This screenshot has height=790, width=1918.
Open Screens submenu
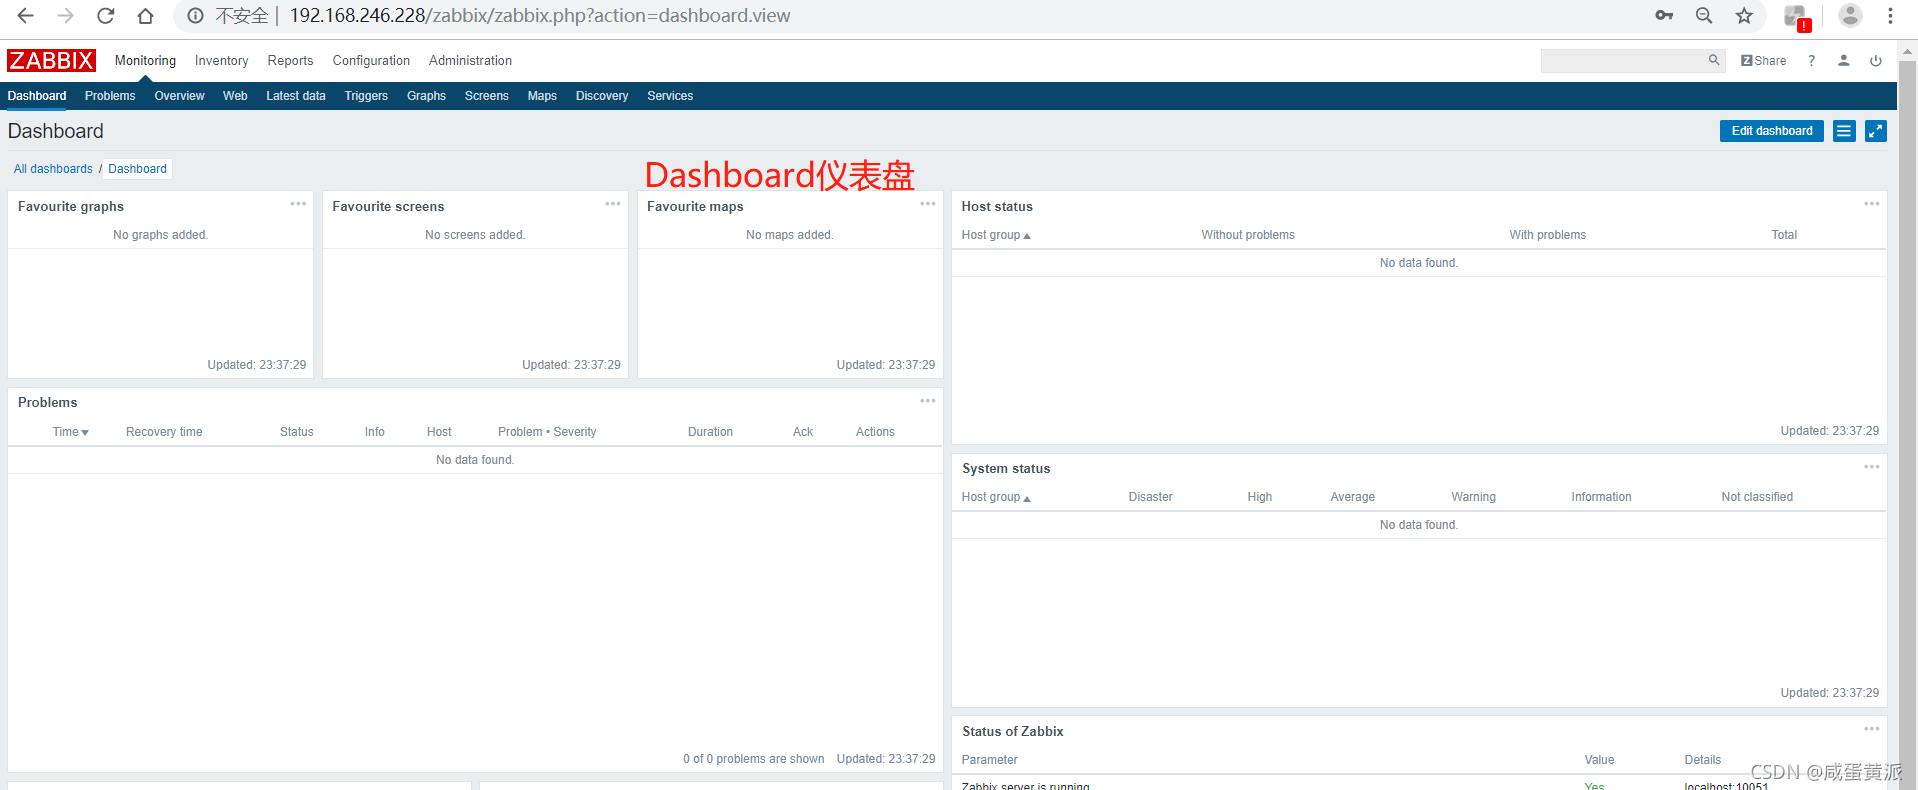[x=487, y=96]
